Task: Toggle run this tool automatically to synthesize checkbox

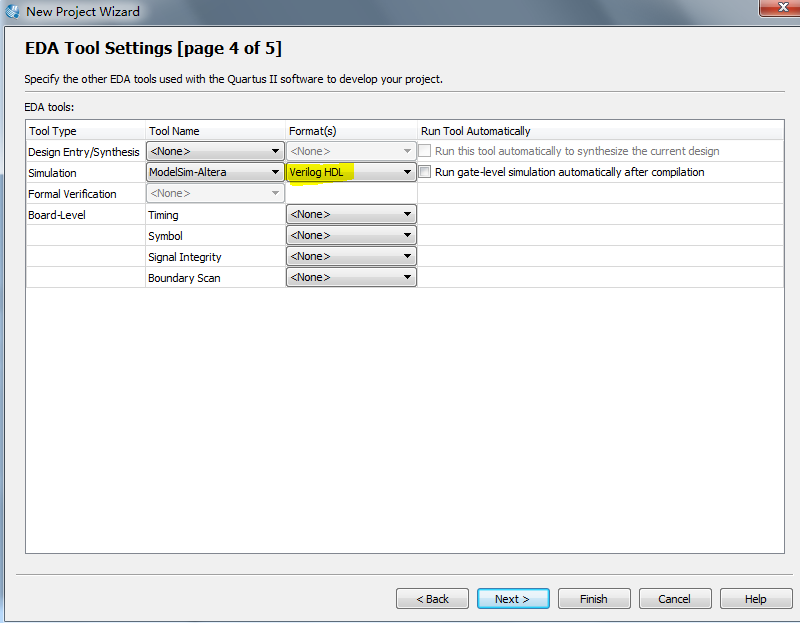Action: click(424, 151)
